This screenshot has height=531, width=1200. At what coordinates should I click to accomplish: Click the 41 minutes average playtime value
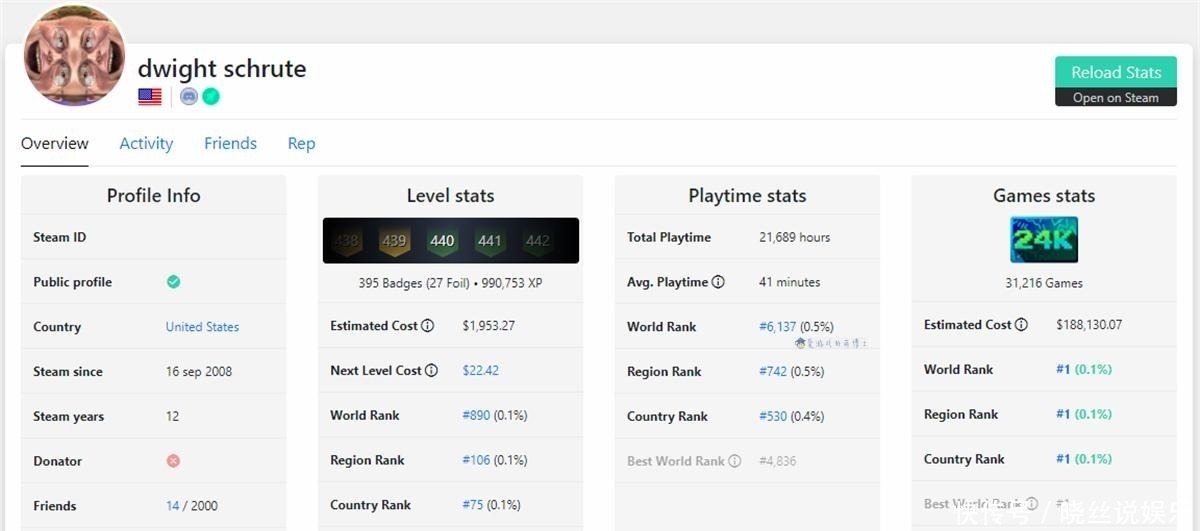pos(789,282)
